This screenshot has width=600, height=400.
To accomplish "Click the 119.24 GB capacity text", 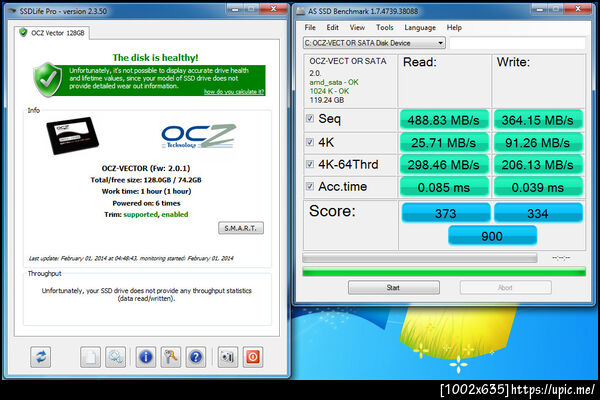I will [x=327, y=100].
